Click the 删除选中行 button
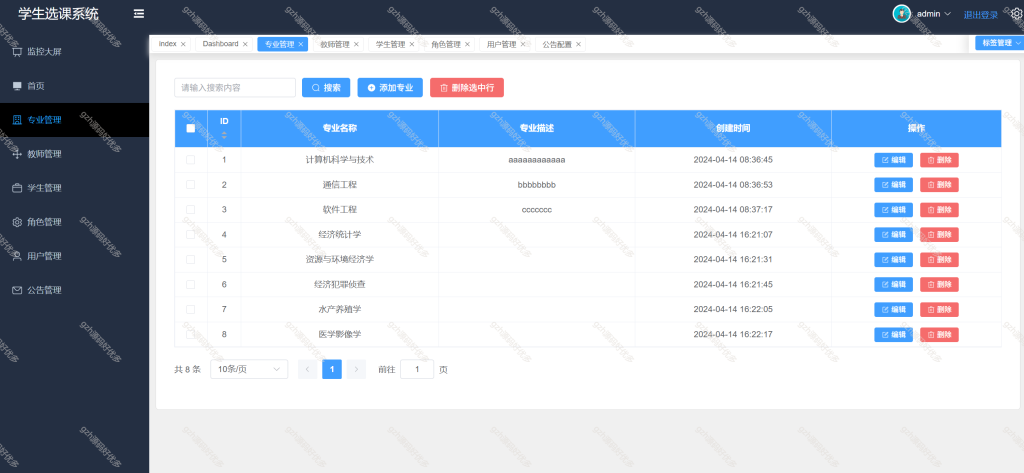 (x=467, y=88)
